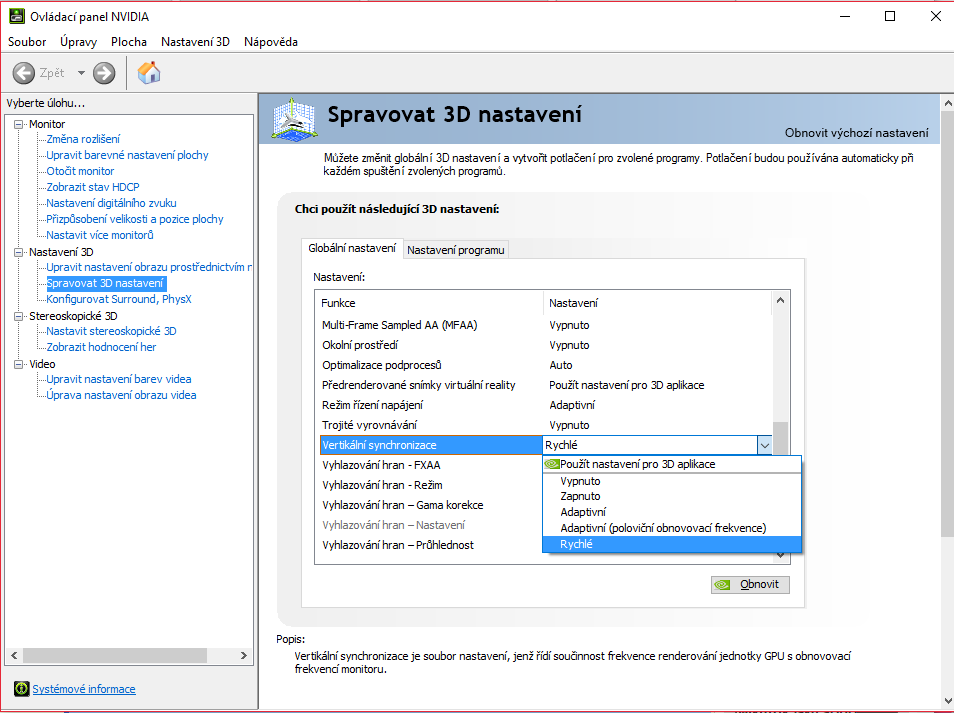
Task: Open the Úpravy menu
Action: pyautogui.click(x=78, y=41)
